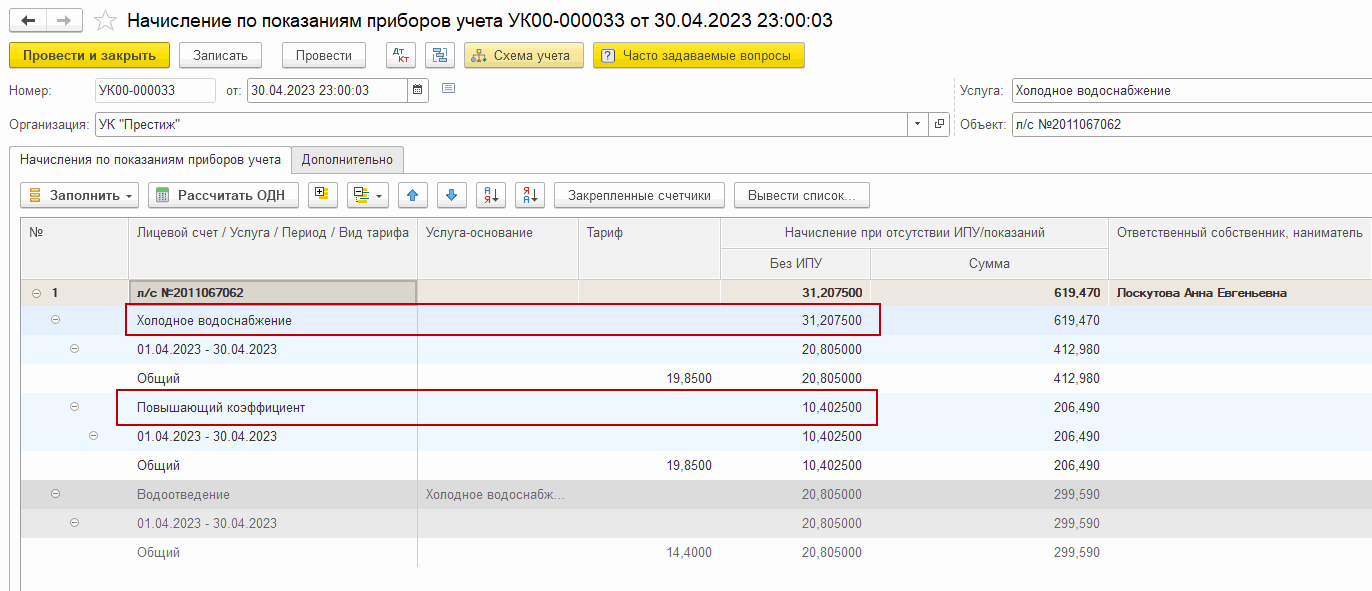
Task: Click the Ответственный собственник, наниматель header
Action: point(1240,247)
